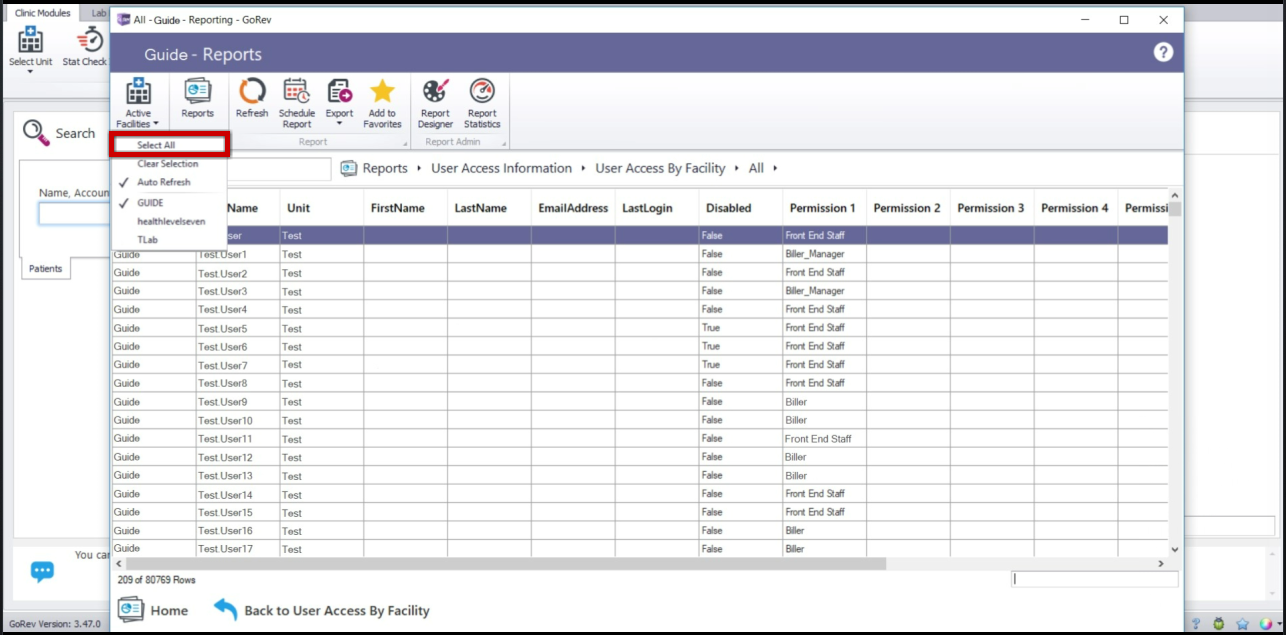Refresh the report with the Refresh icon
Image resolution: width=1286 pixels, height=635 pixels.
click(x=252, y=99)
